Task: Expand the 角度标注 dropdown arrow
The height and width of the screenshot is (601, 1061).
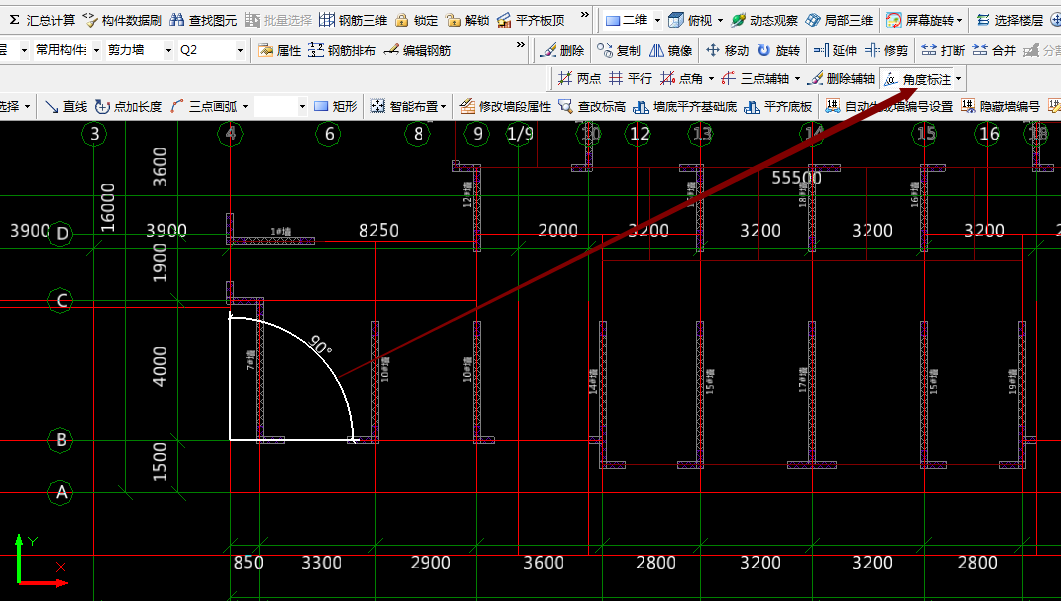Action: pyautogui.click(x=958, y=79)
